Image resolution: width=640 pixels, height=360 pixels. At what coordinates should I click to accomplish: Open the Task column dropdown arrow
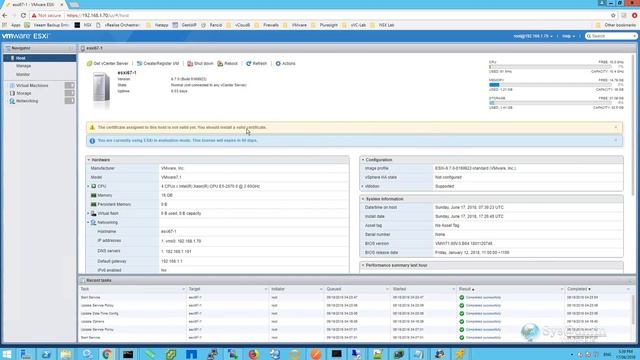tap(183, 289)
